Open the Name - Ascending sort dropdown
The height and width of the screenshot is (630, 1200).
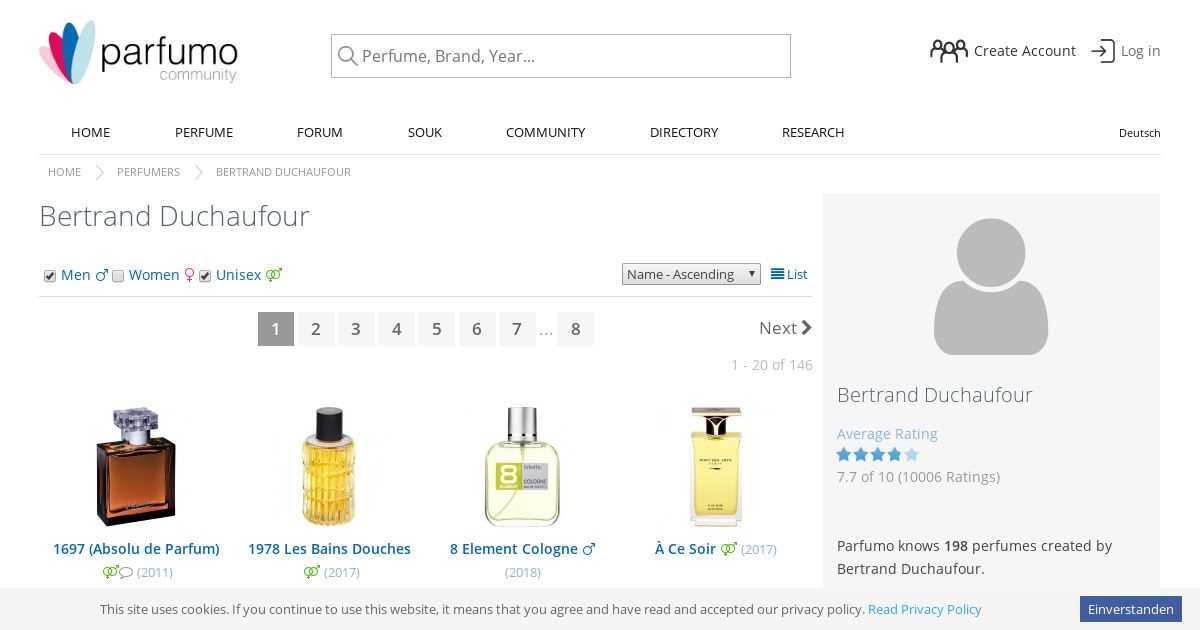691,274
